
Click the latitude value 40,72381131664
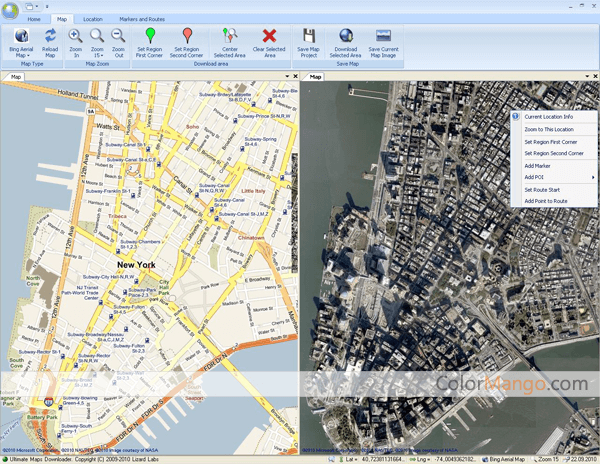point(382,459)
